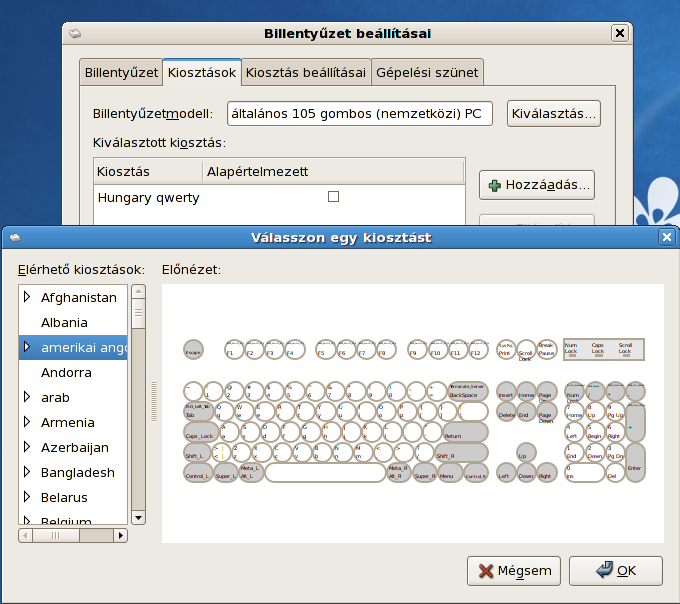
Task: Click the Billentyűzetmodell text field
Action: coord(360,113)
